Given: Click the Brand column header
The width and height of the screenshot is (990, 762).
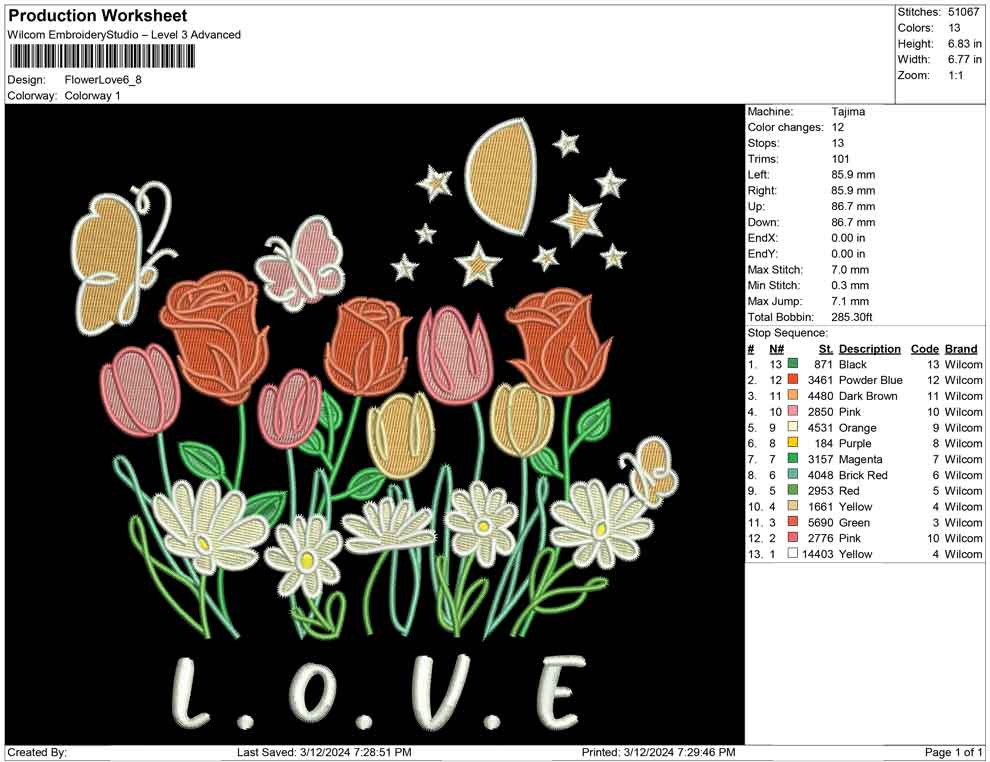Looking at the screenshot, I should tap(961, 349).
